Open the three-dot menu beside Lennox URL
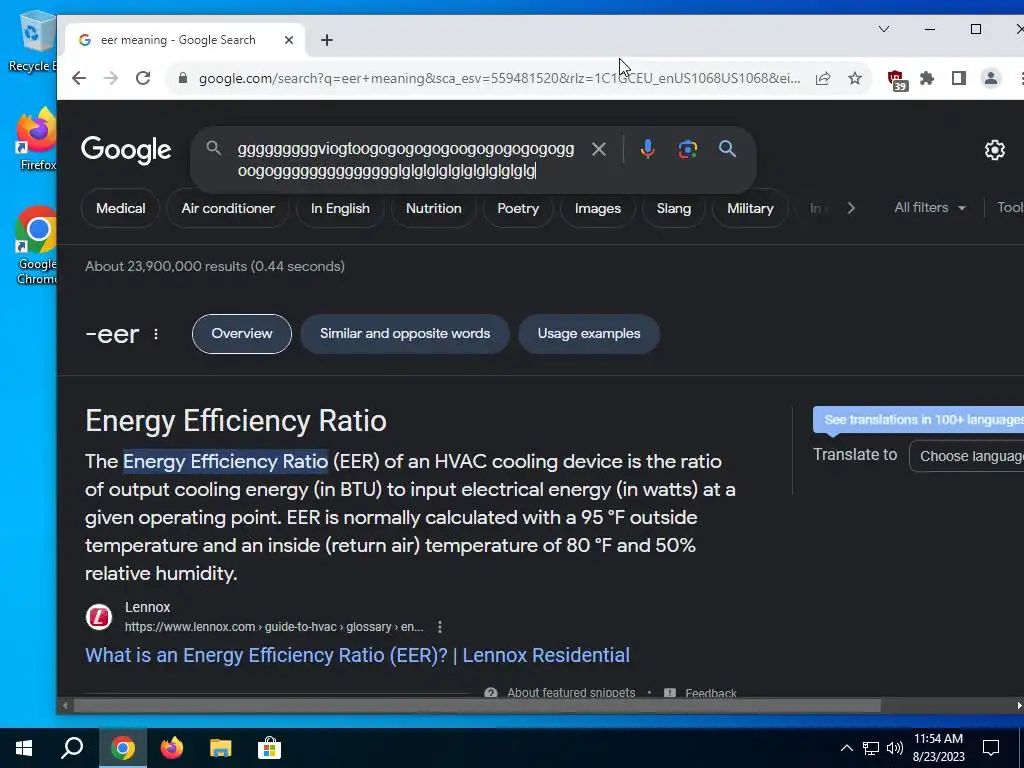The image size is (1024, 768). click(x=440, y=627)
